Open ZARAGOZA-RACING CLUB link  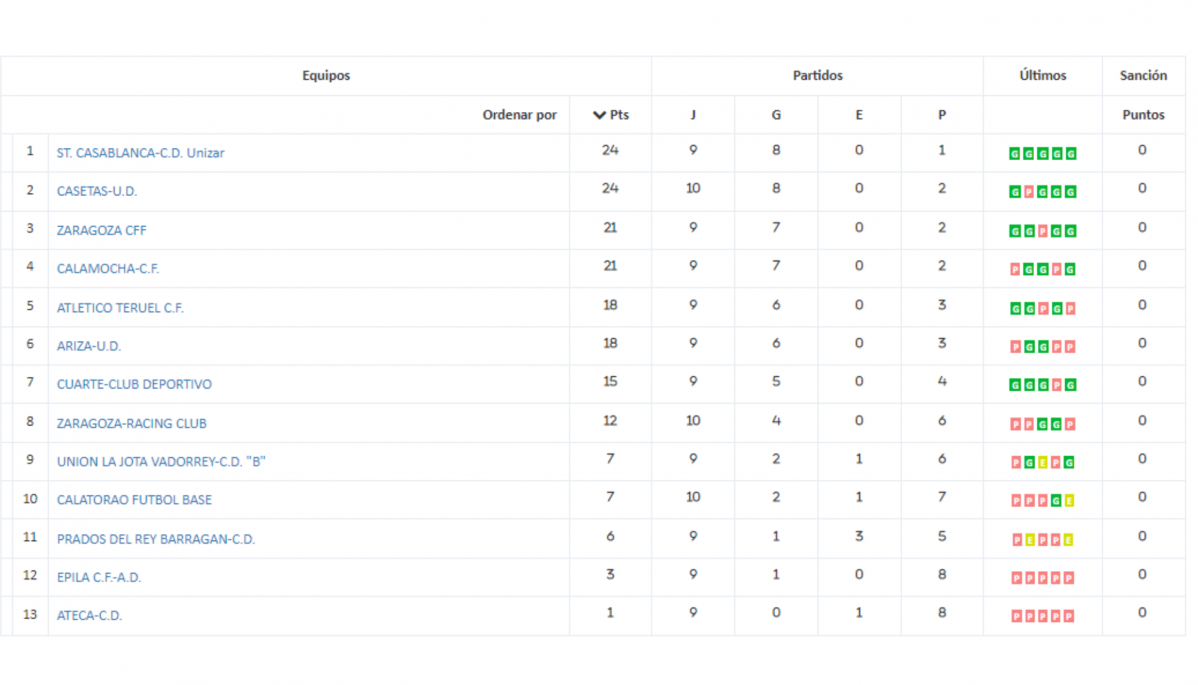pyautogui.click(x=131, y=423)
